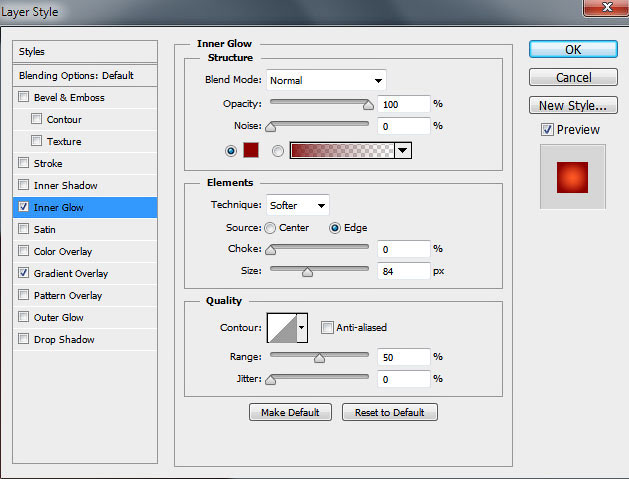Turn on the Outer Glow checkbox
The height and width of the screenshot is (479, 629).
pos(24,317)
